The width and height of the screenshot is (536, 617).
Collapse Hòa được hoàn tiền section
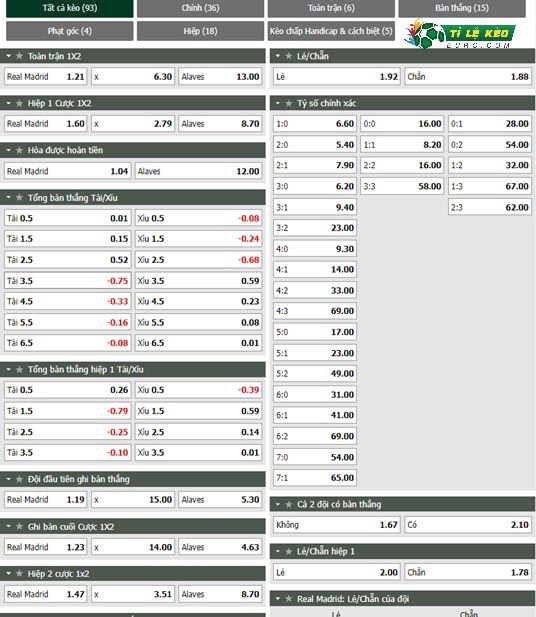coord(9,150)
